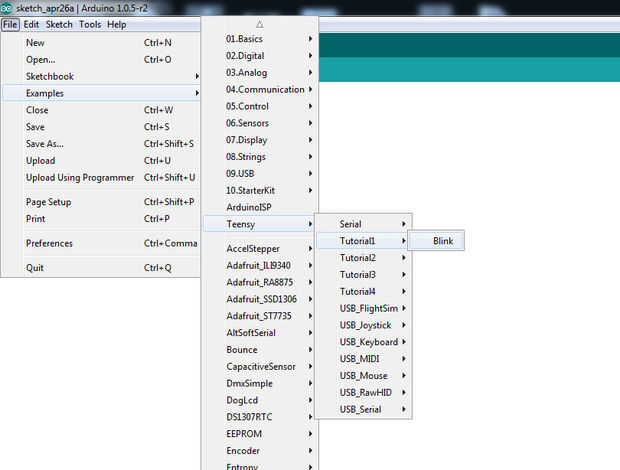Expand 04.Communication examples

click(x=260, y=89)
